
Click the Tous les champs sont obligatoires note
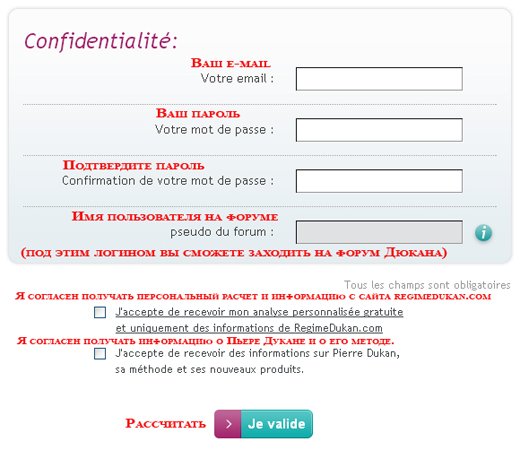pyautogui.click(x=427, y=285)
